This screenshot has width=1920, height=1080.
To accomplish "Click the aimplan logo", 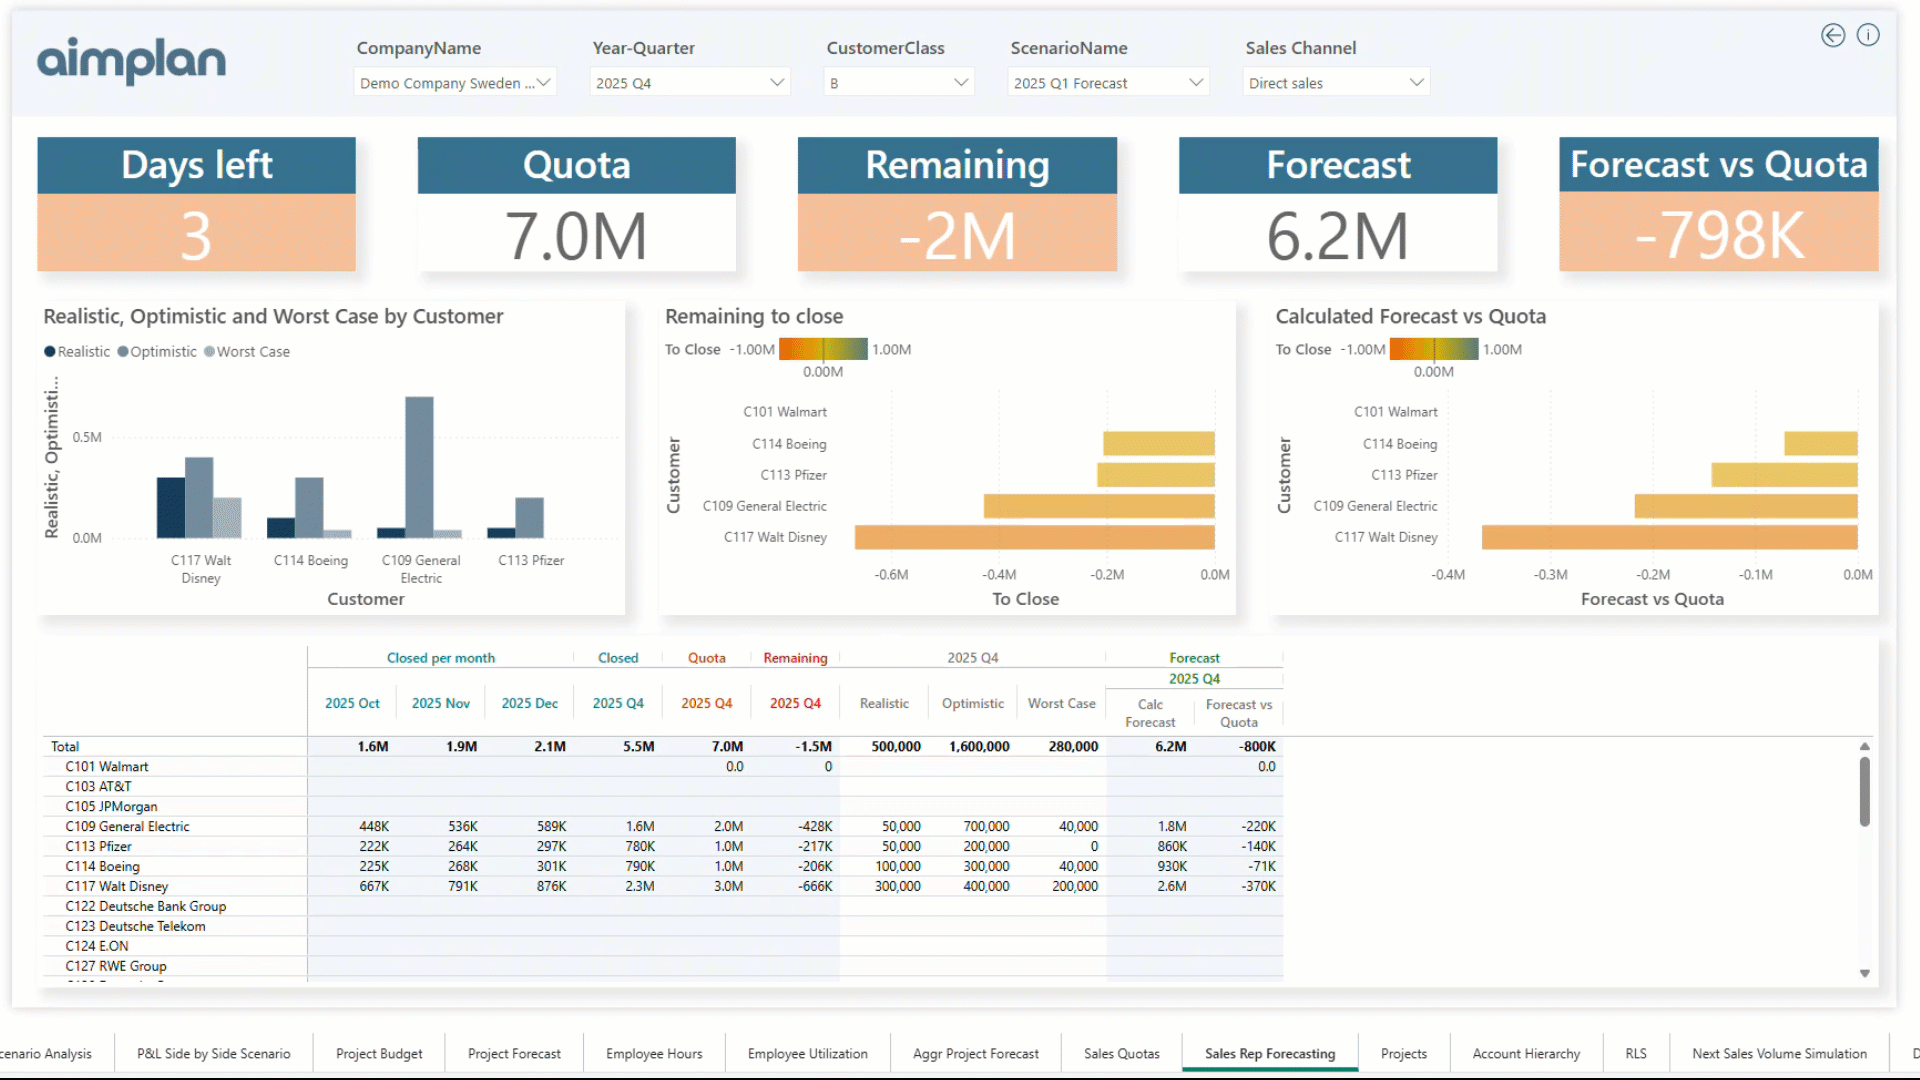I will (130, 62).
